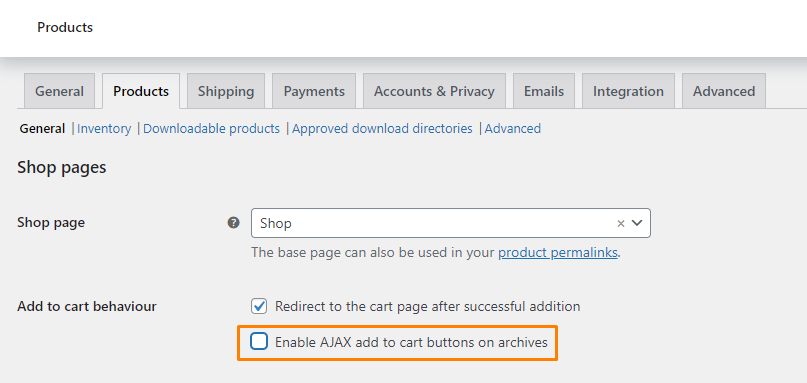Switch to the General settings tab
Viewport: 807px width, 383px height.
coord(59,91)
